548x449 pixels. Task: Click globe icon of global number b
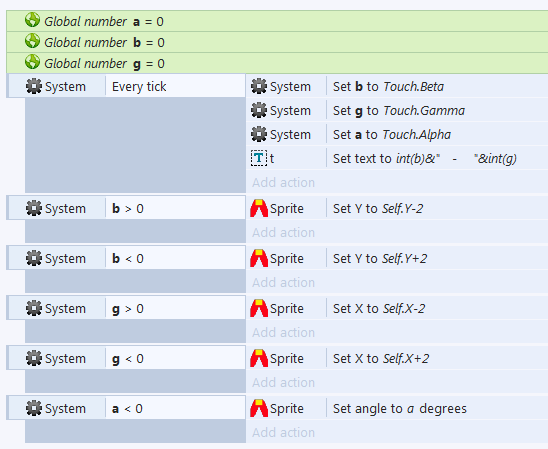pyautogui.click(x=32, y=41)
